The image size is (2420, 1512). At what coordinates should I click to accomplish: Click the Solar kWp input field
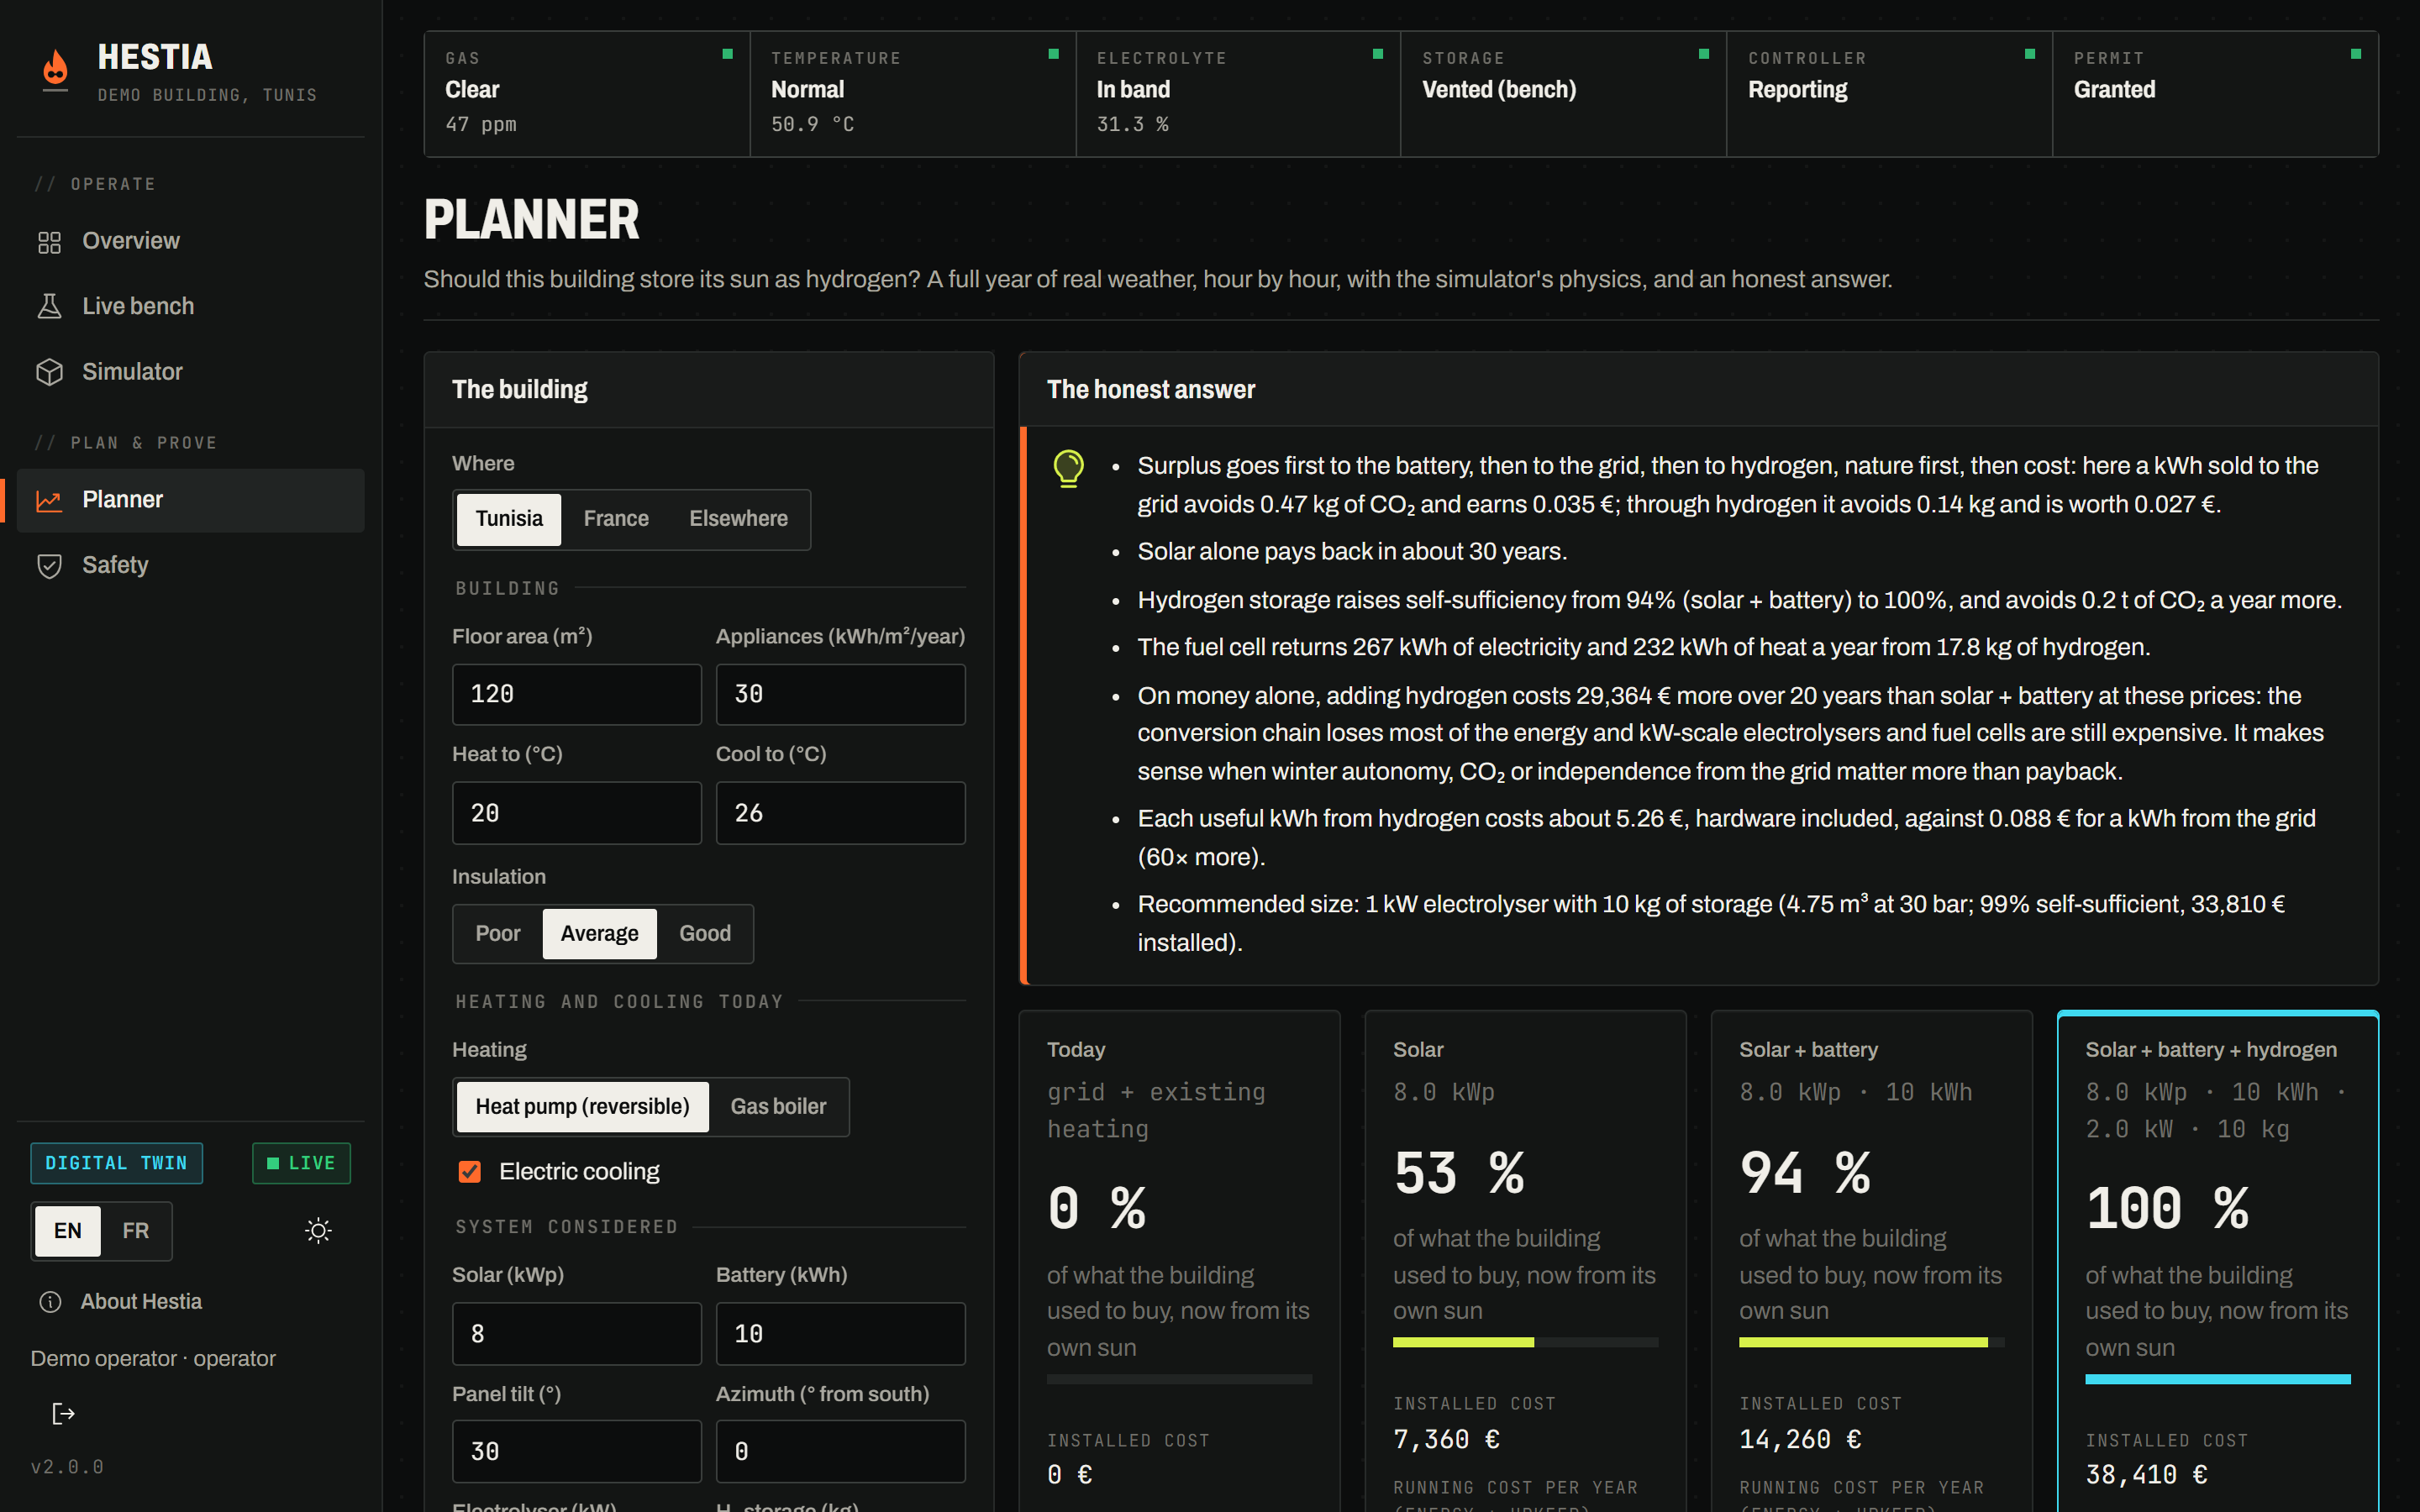(x=577, y=1334)
